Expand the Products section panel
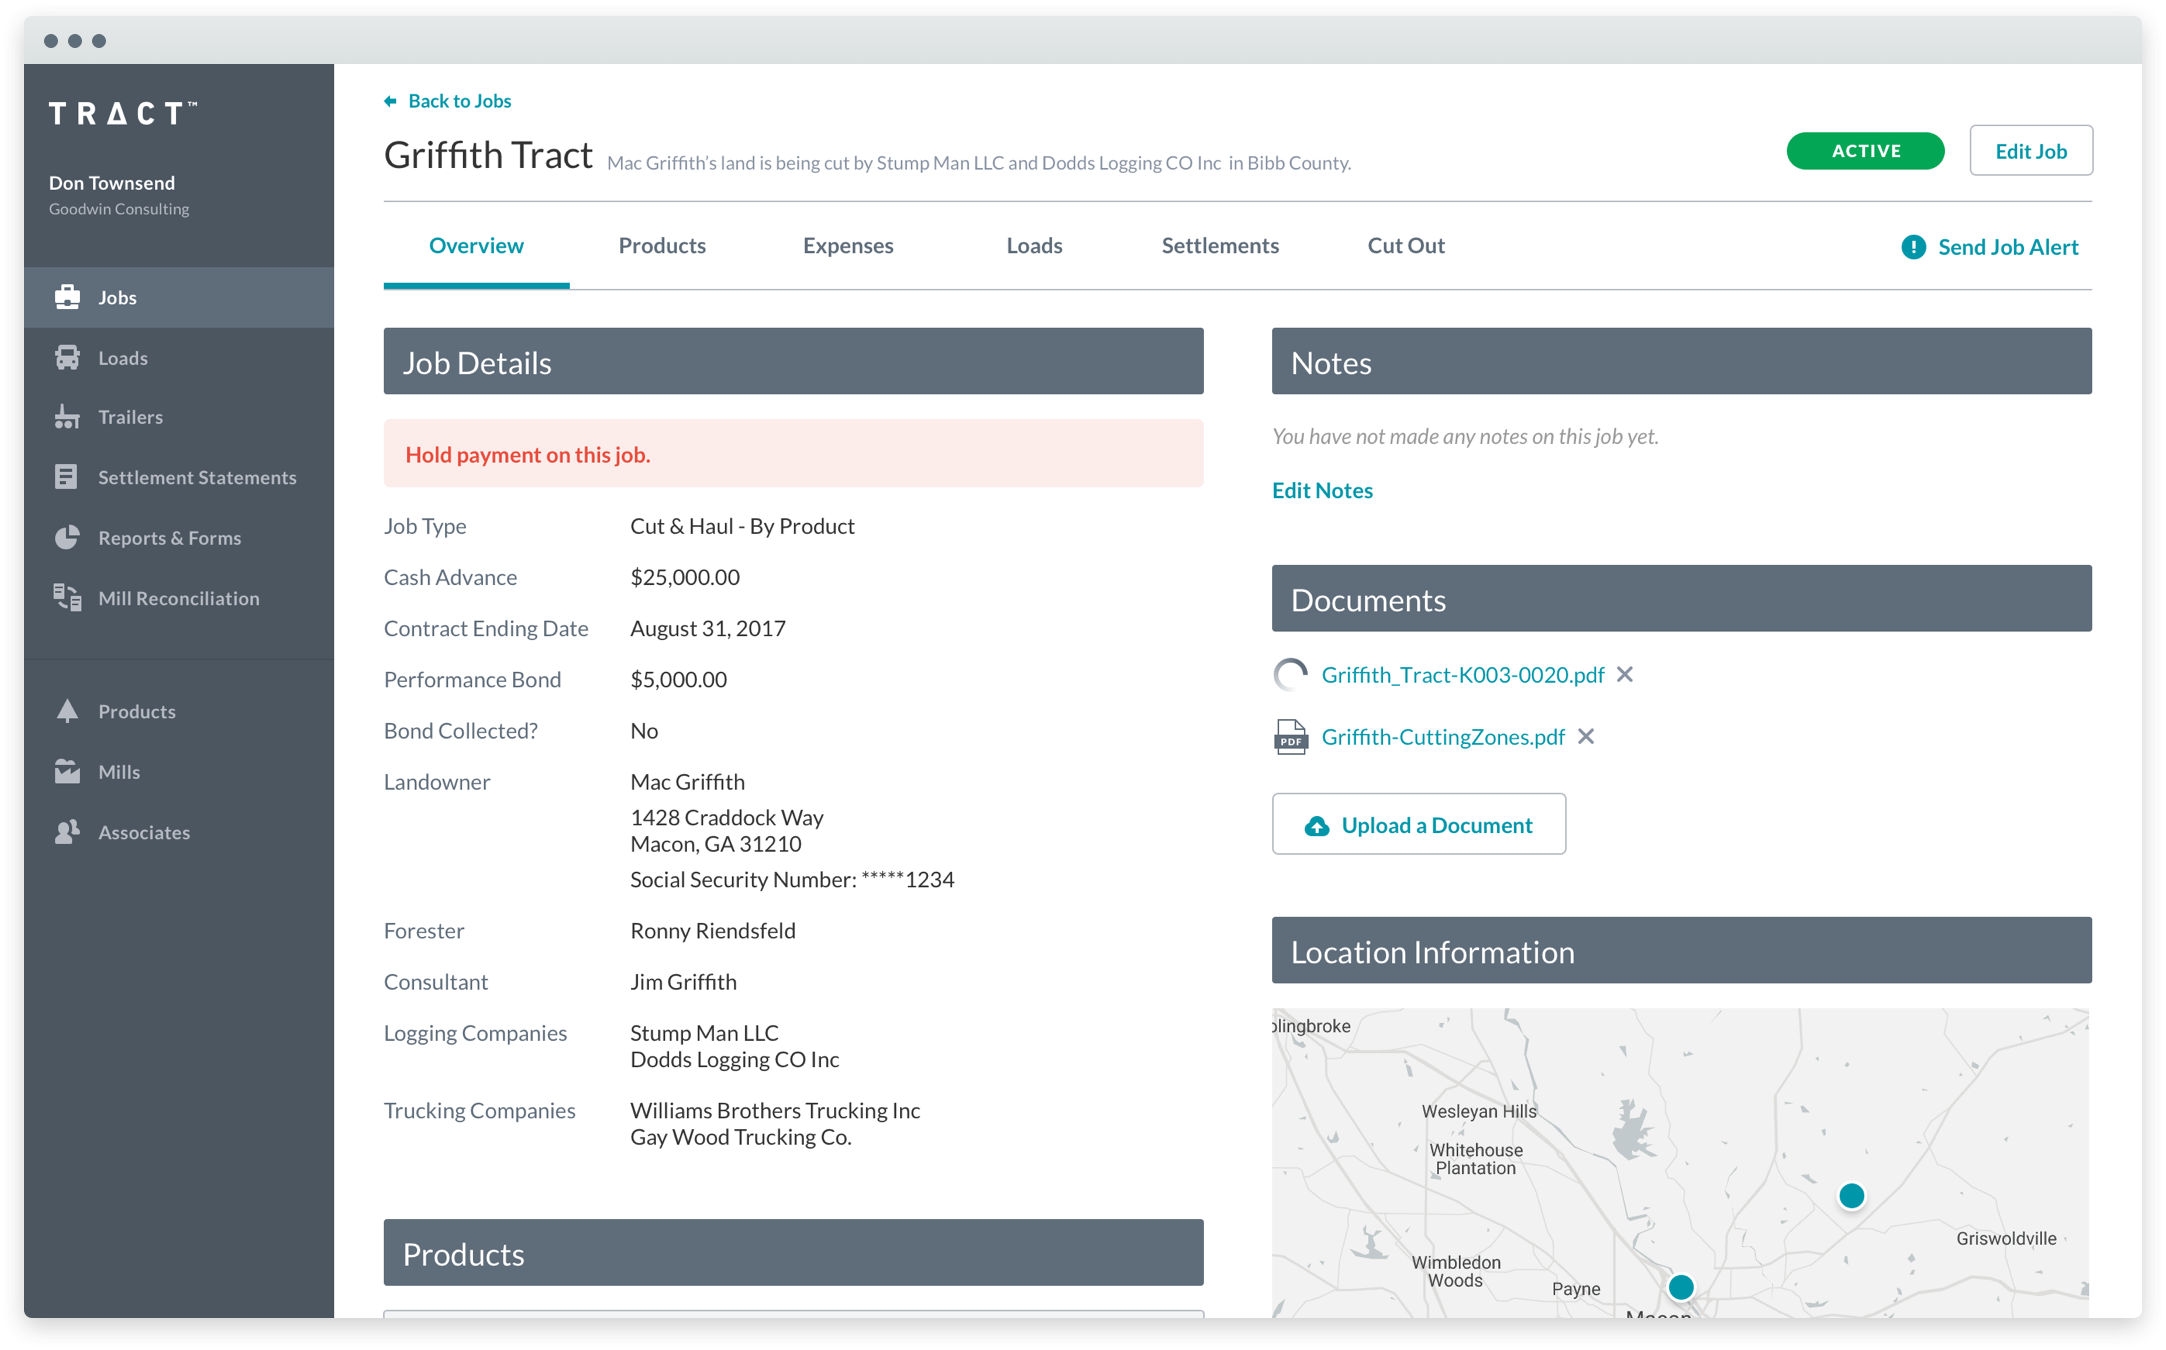The height and width of the screenshot is (1350, 2166). coord(793,1255)
